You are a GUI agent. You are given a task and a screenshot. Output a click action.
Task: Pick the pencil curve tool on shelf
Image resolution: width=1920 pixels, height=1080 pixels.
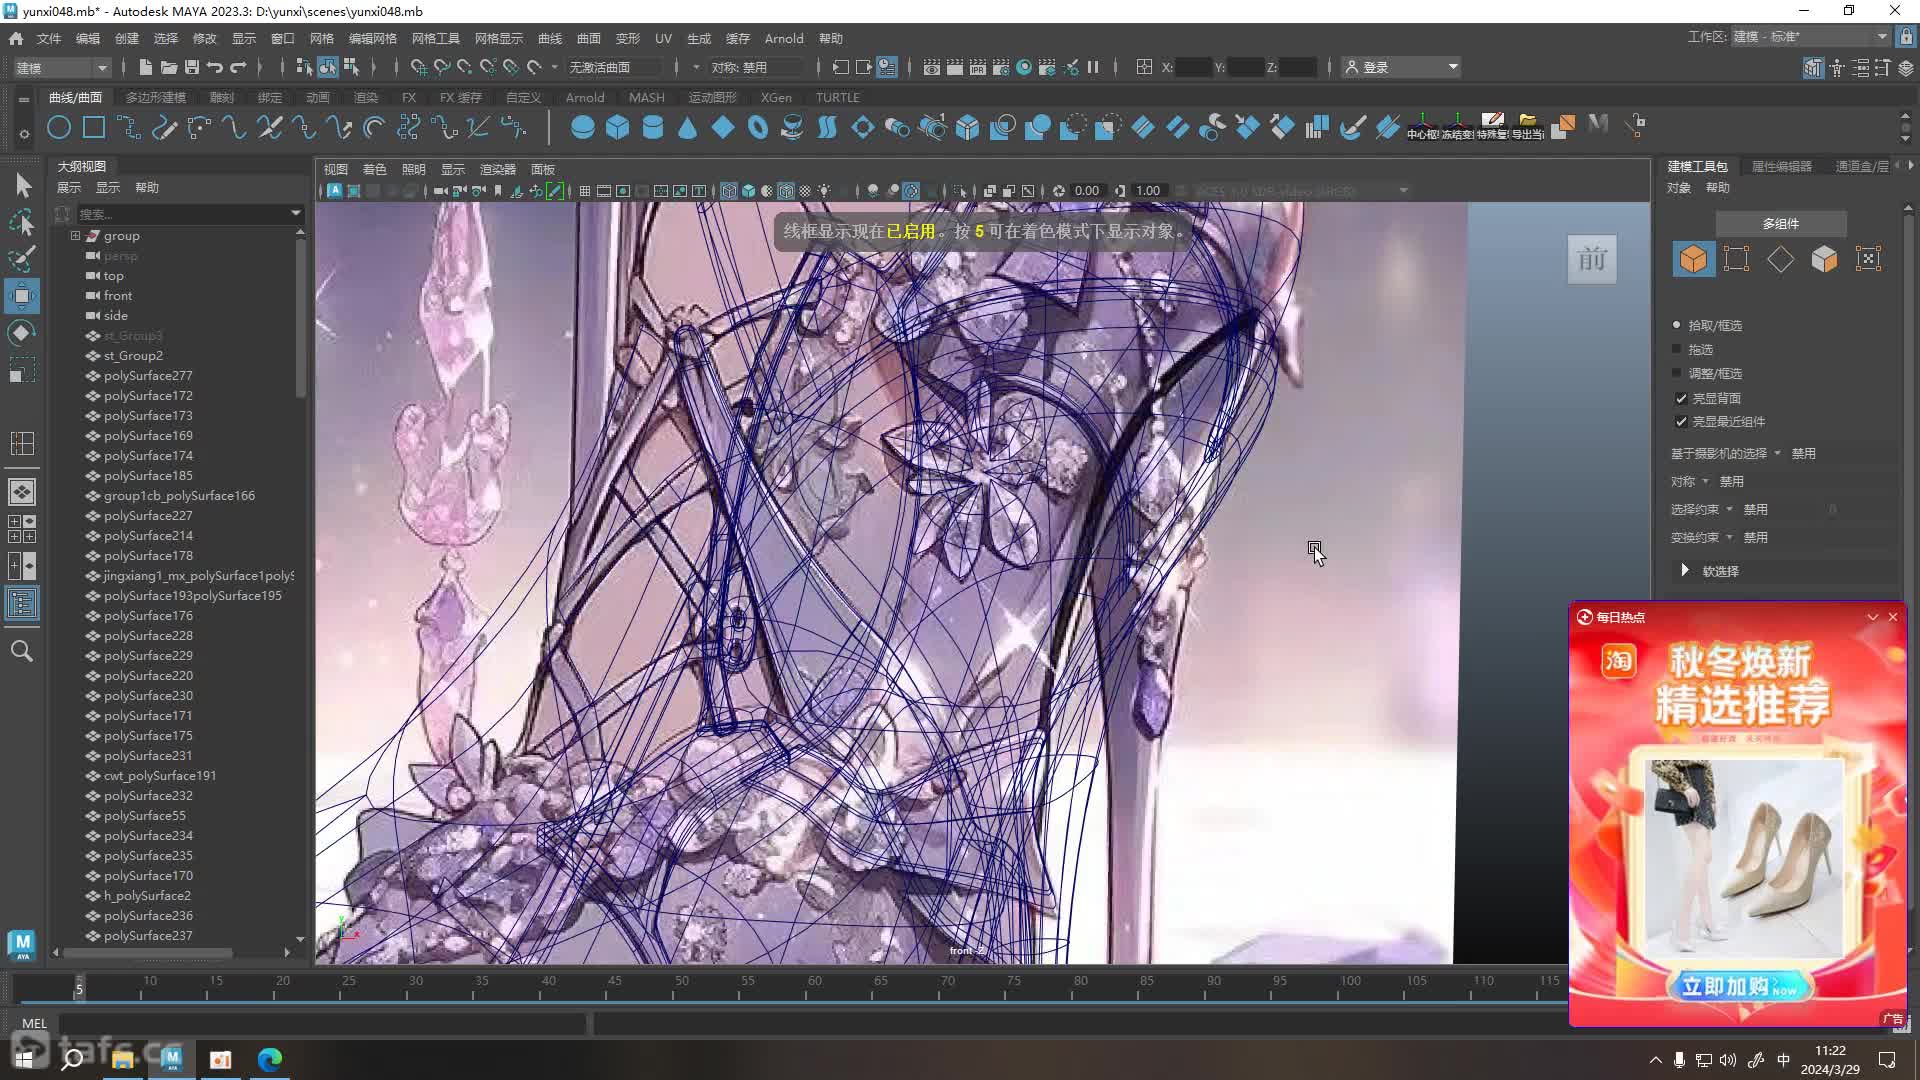tap(164, 127)
